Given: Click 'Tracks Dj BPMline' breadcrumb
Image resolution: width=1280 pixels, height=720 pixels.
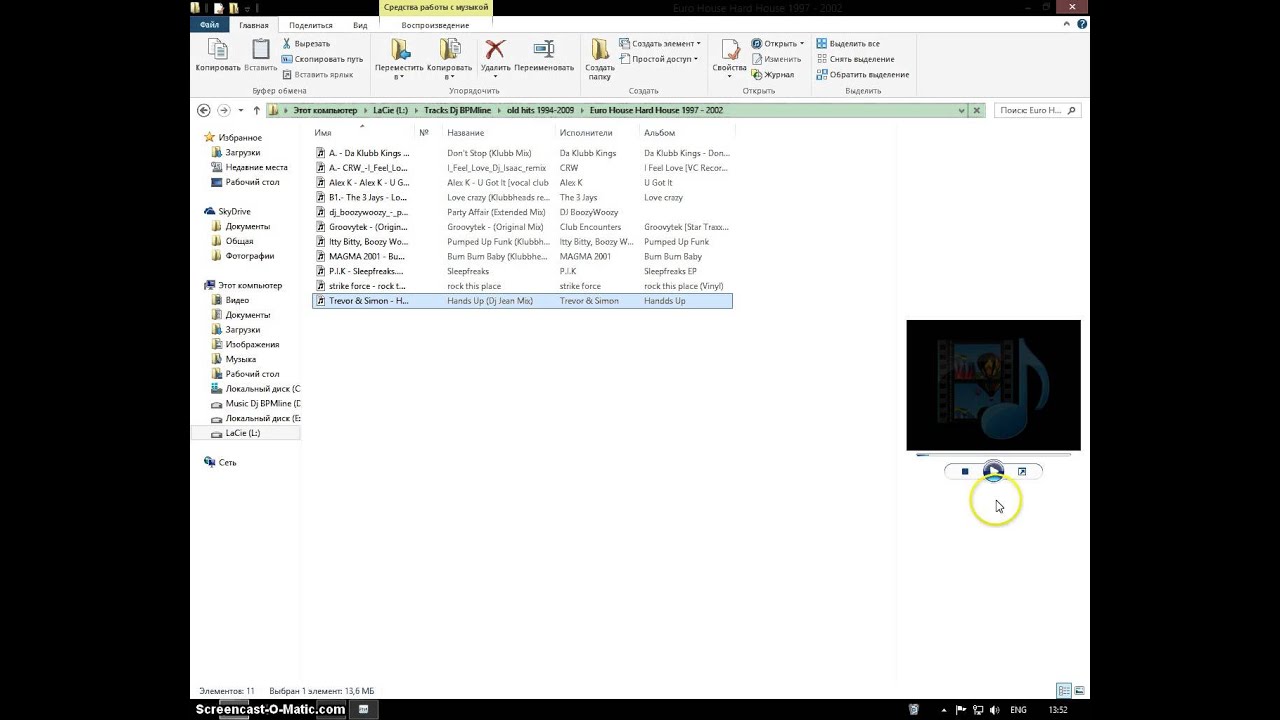Looking at the screenshot, I should (457, 110).
